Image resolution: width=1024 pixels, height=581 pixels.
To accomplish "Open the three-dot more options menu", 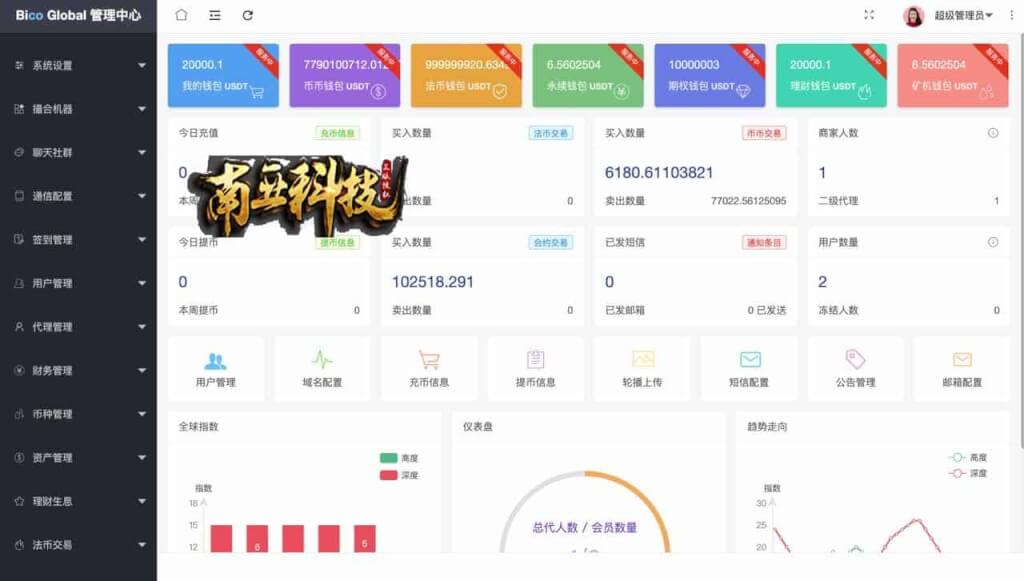I will click(x=1012, y=15).
